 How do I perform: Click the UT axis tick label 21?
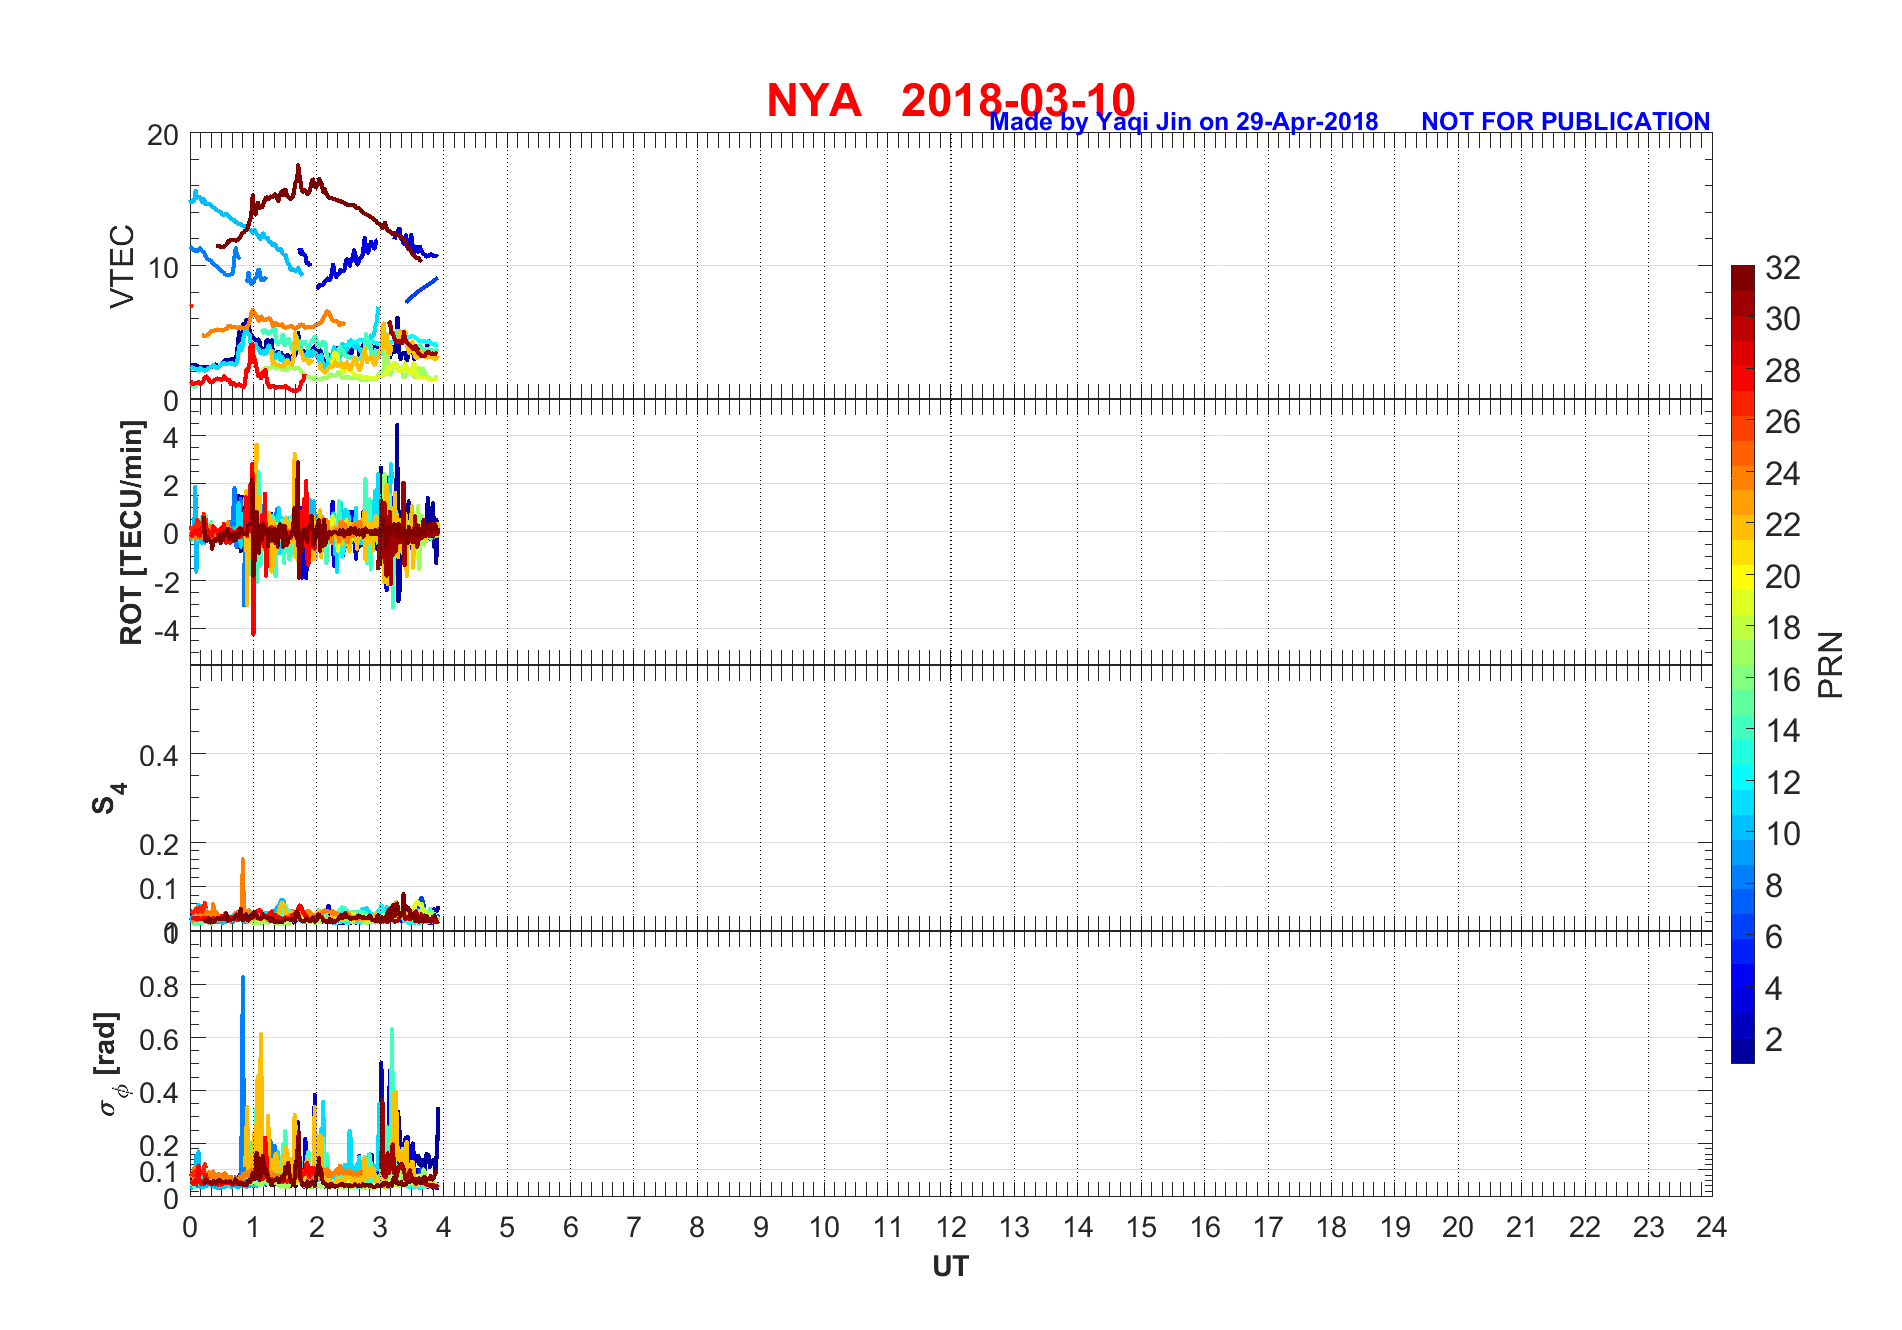1521,1227
